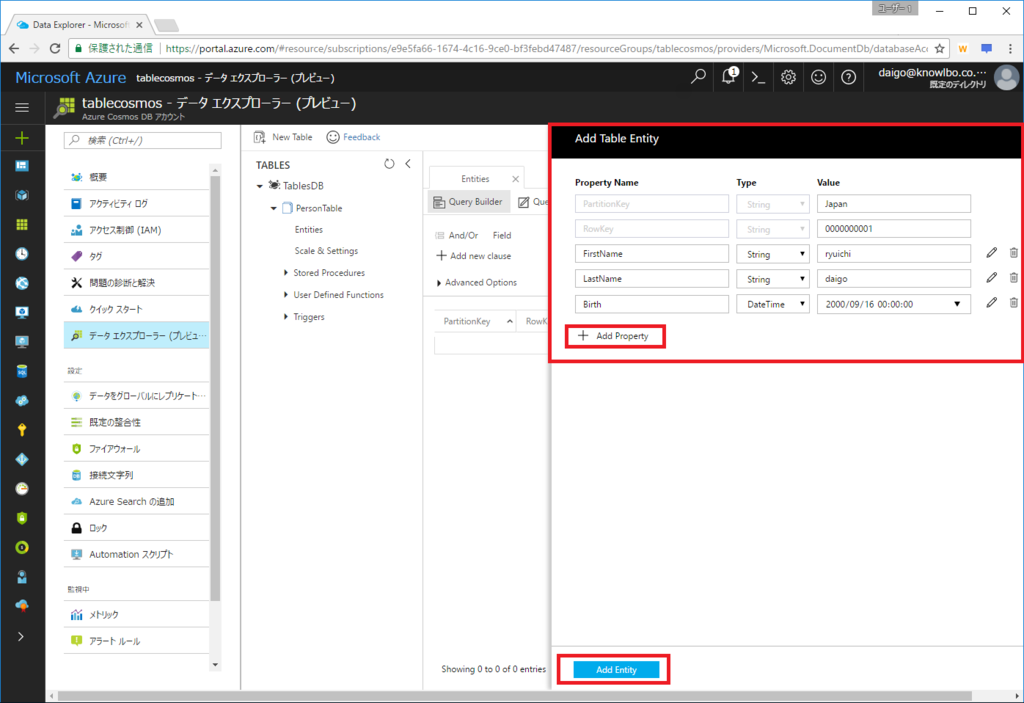Screen dimensions: 1024x703
Task: Click the yellow key icon in sidebar
Action: pos(22,429)
